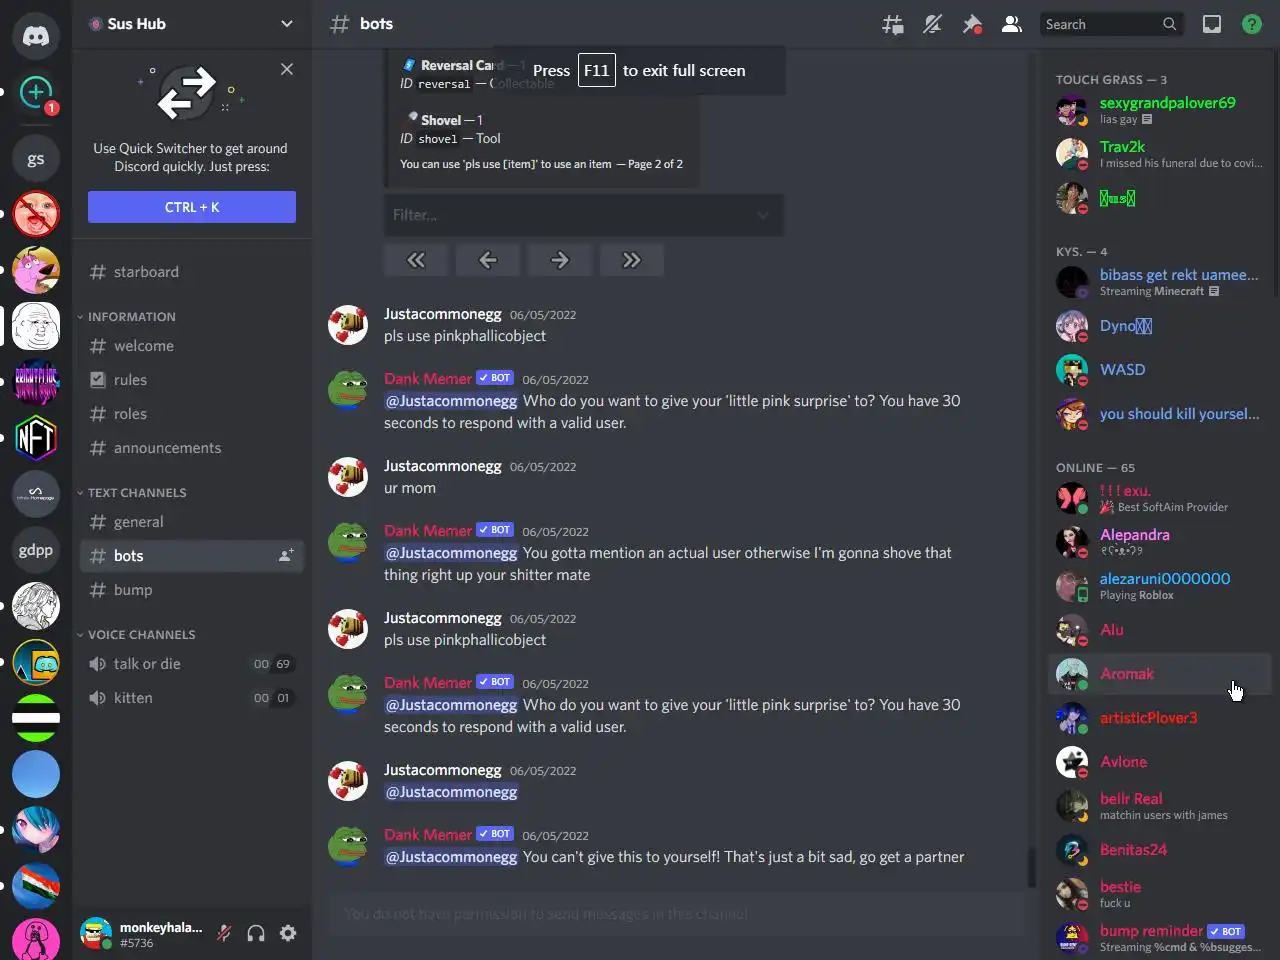Go to next inventory page arrow
This screenshot has width=1280, height=960.
click(560, 260)
